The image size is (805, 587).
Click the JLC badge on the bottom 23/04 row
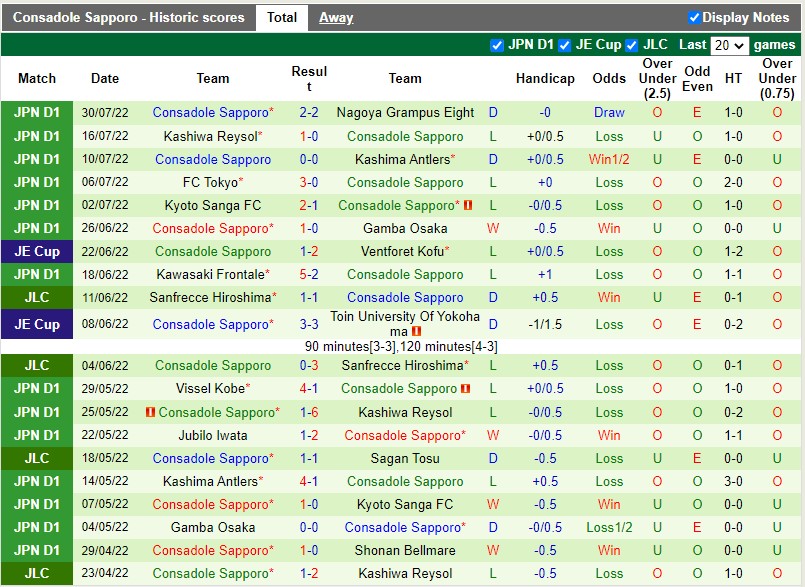click(x=37, y=573)
